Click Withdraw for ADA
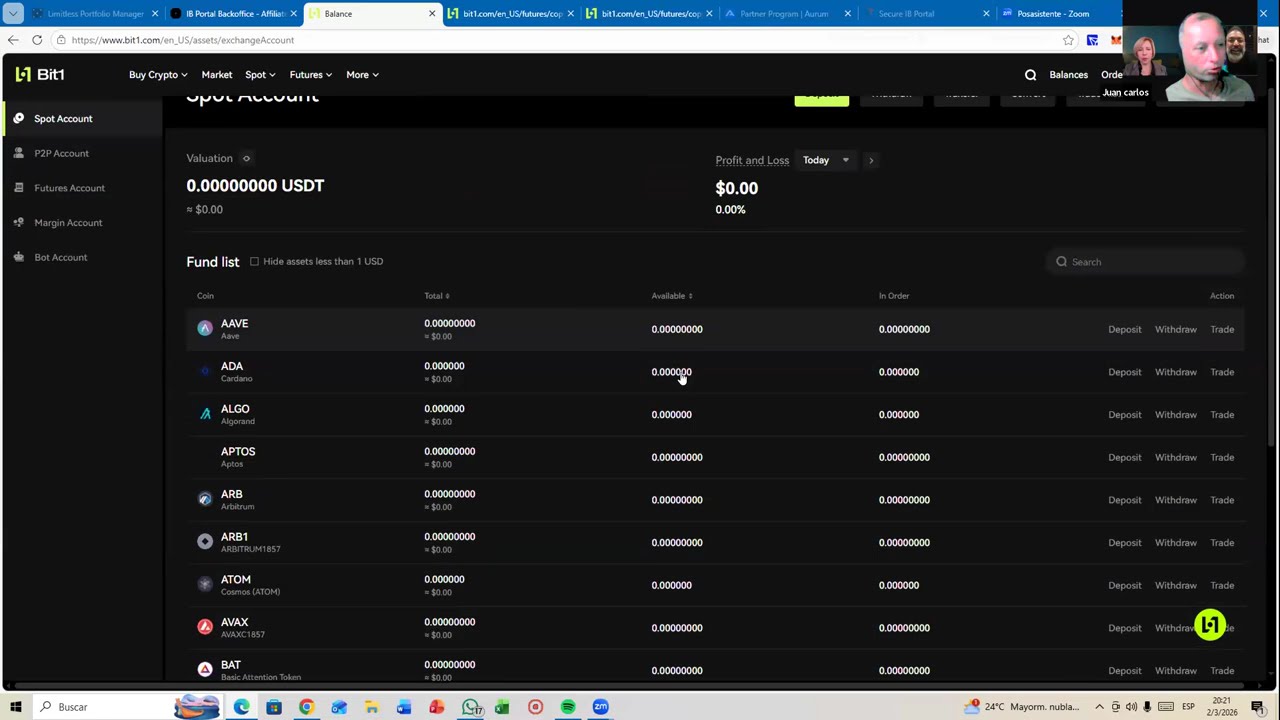 [x=1175, y=372]
